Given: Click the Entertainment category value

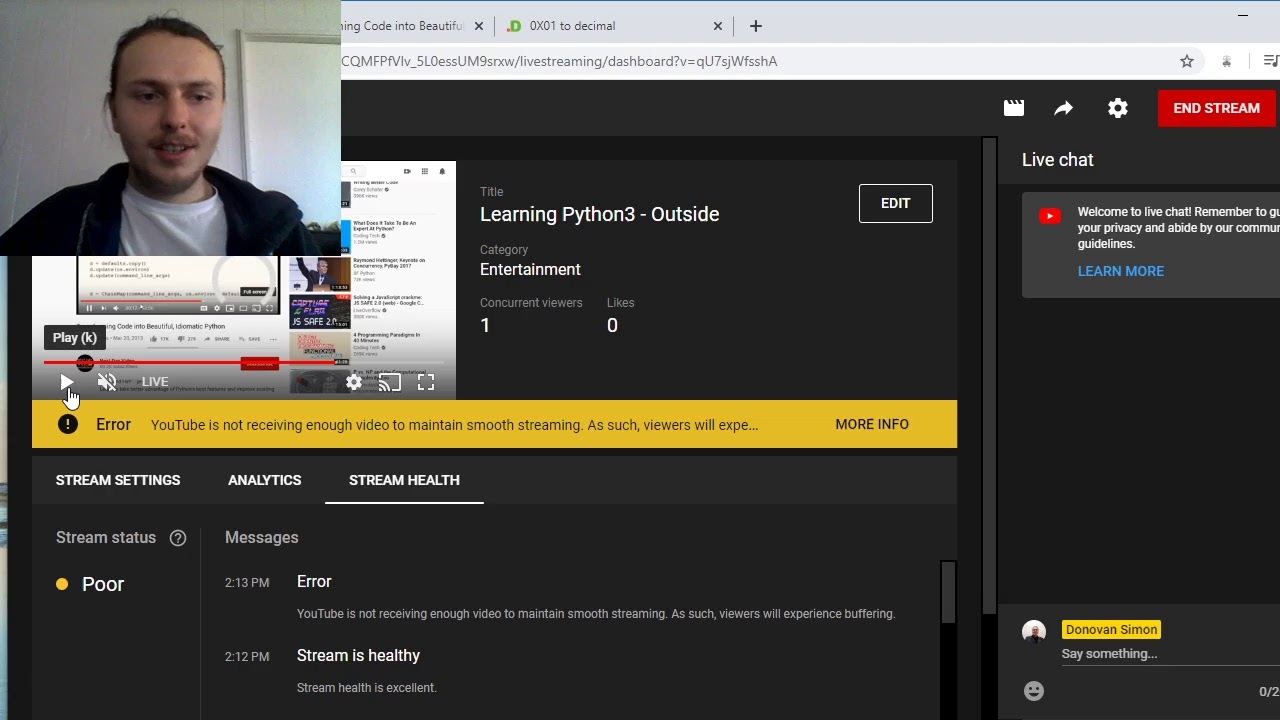Looking at the screenshot, I should coord(530,269).
